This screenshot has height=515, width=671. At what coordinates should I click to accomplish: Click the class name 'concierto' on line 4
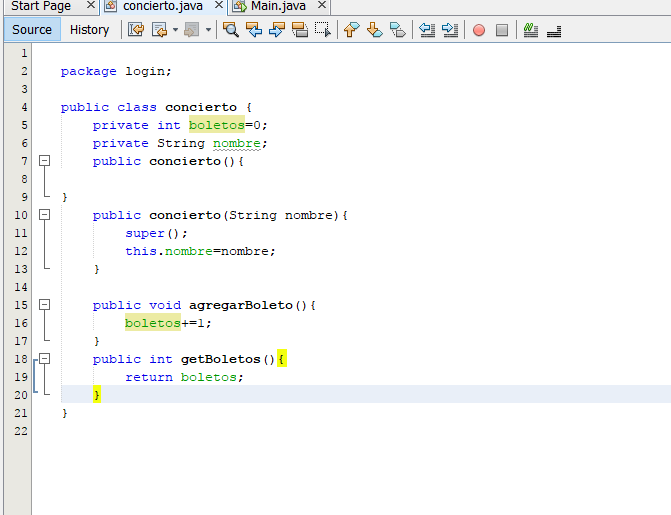[x=201, y=107]
